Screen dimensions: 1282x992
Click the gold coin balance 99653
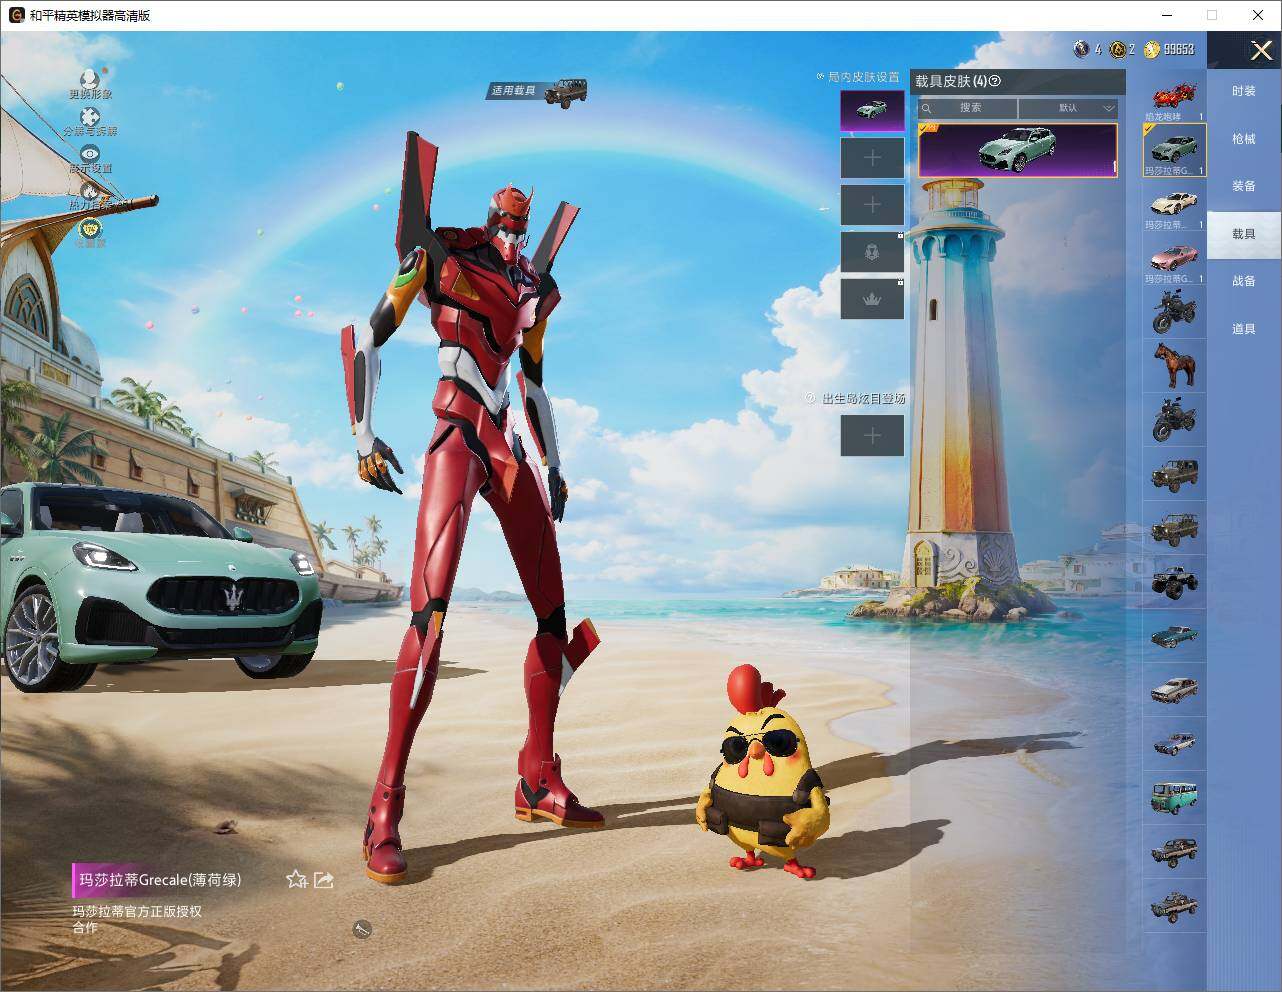1169,49
